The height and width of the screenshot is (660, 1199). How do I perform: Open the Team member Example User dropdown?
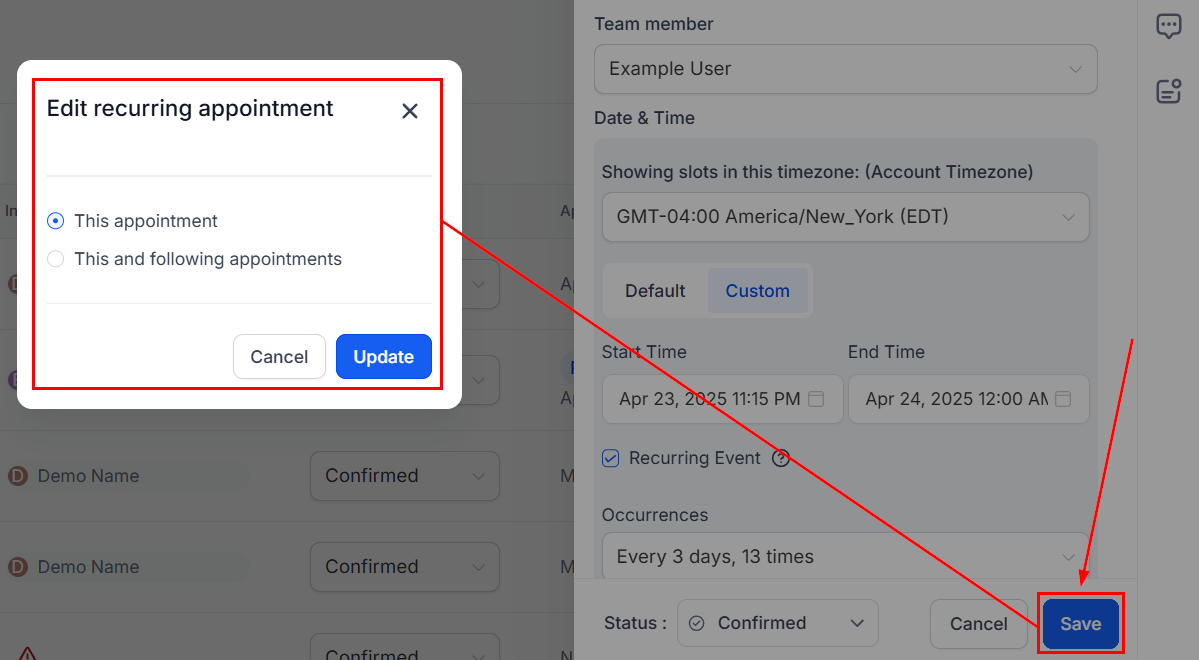click(846, 69)
